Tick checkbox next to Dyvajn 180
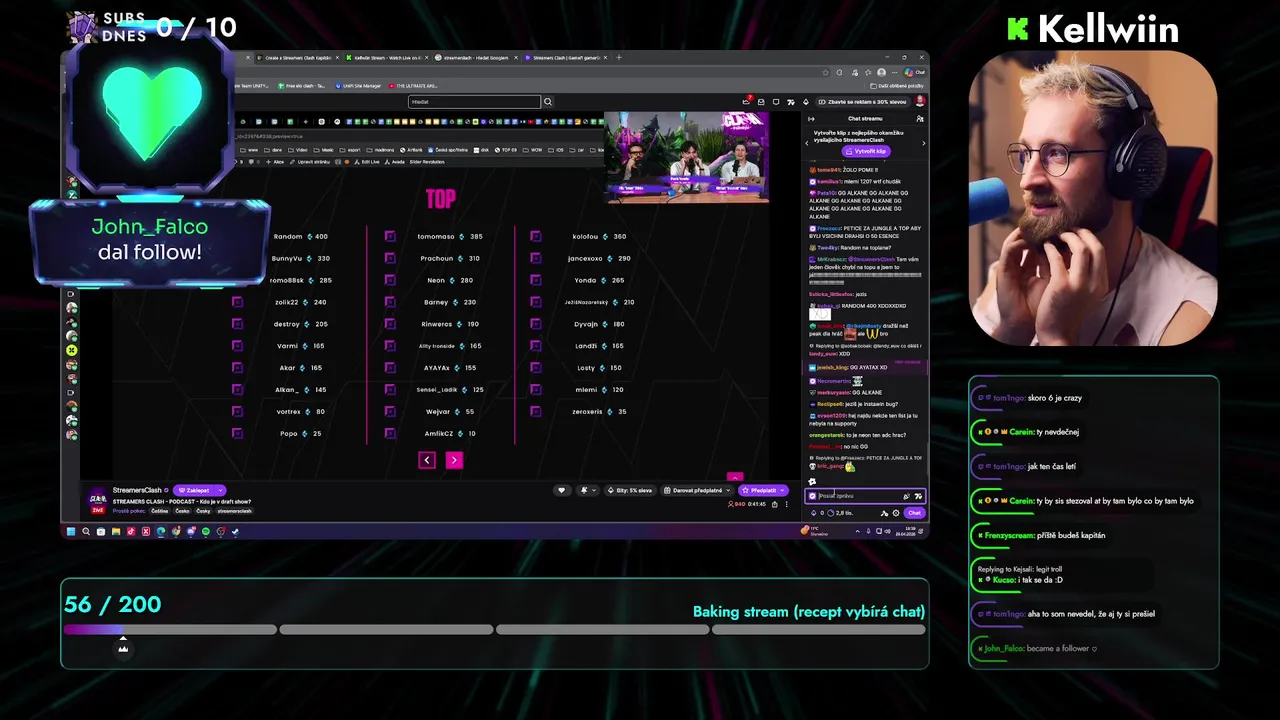This screenshot has width=1280, height=720. pos(536,324)
